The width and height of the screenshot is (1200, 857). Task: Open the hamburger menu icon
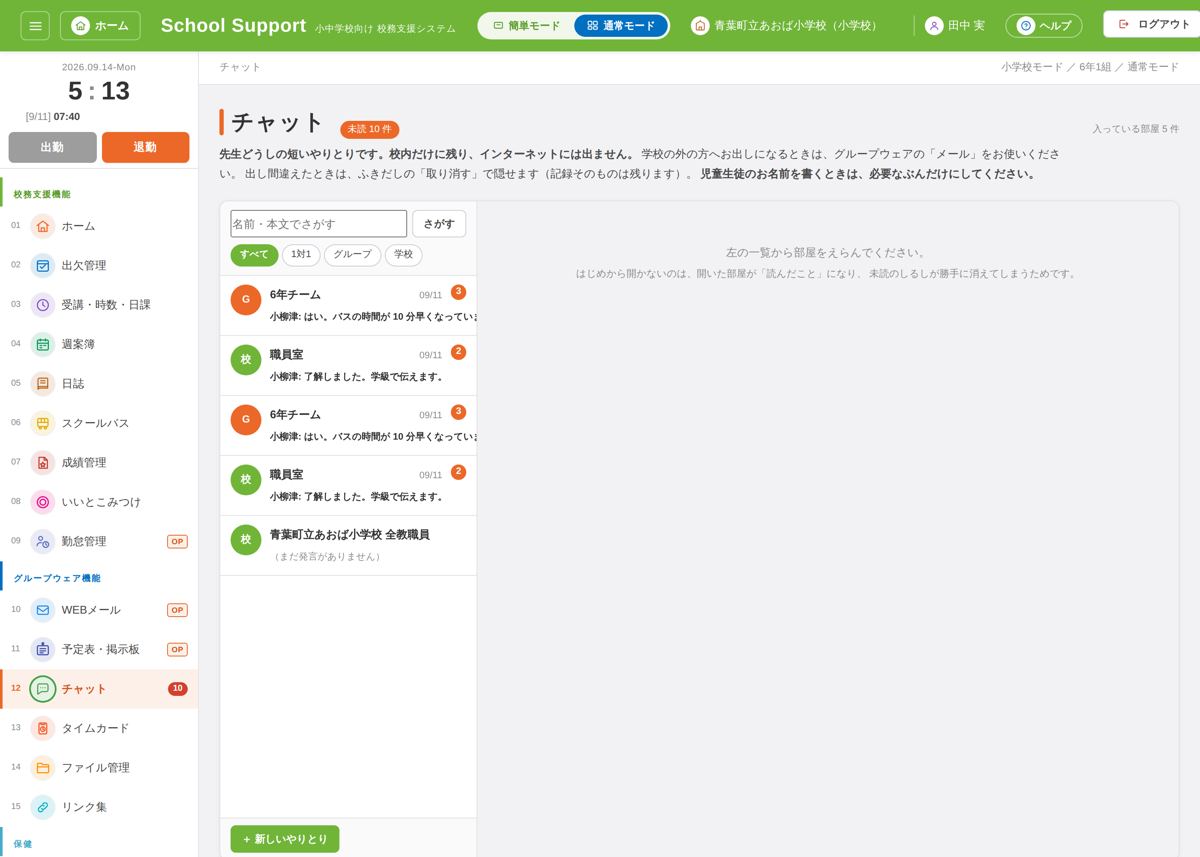(35, 25)
